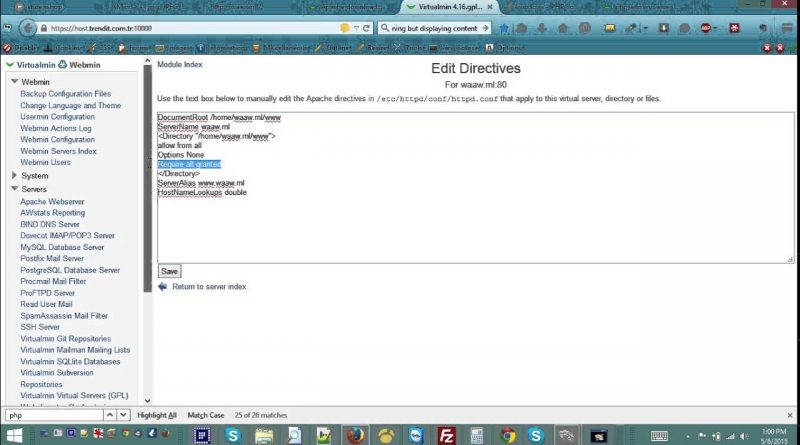Open the Images menu in developer toolbar
Viewport: 800px width, 445px height.
click(173, 47)
